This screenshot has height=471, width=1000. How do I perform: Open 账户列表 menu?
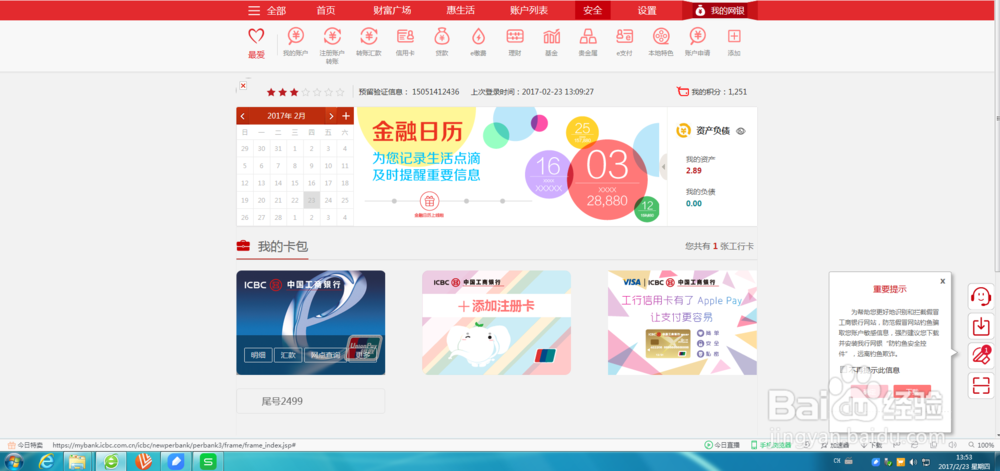pos(529,10)
